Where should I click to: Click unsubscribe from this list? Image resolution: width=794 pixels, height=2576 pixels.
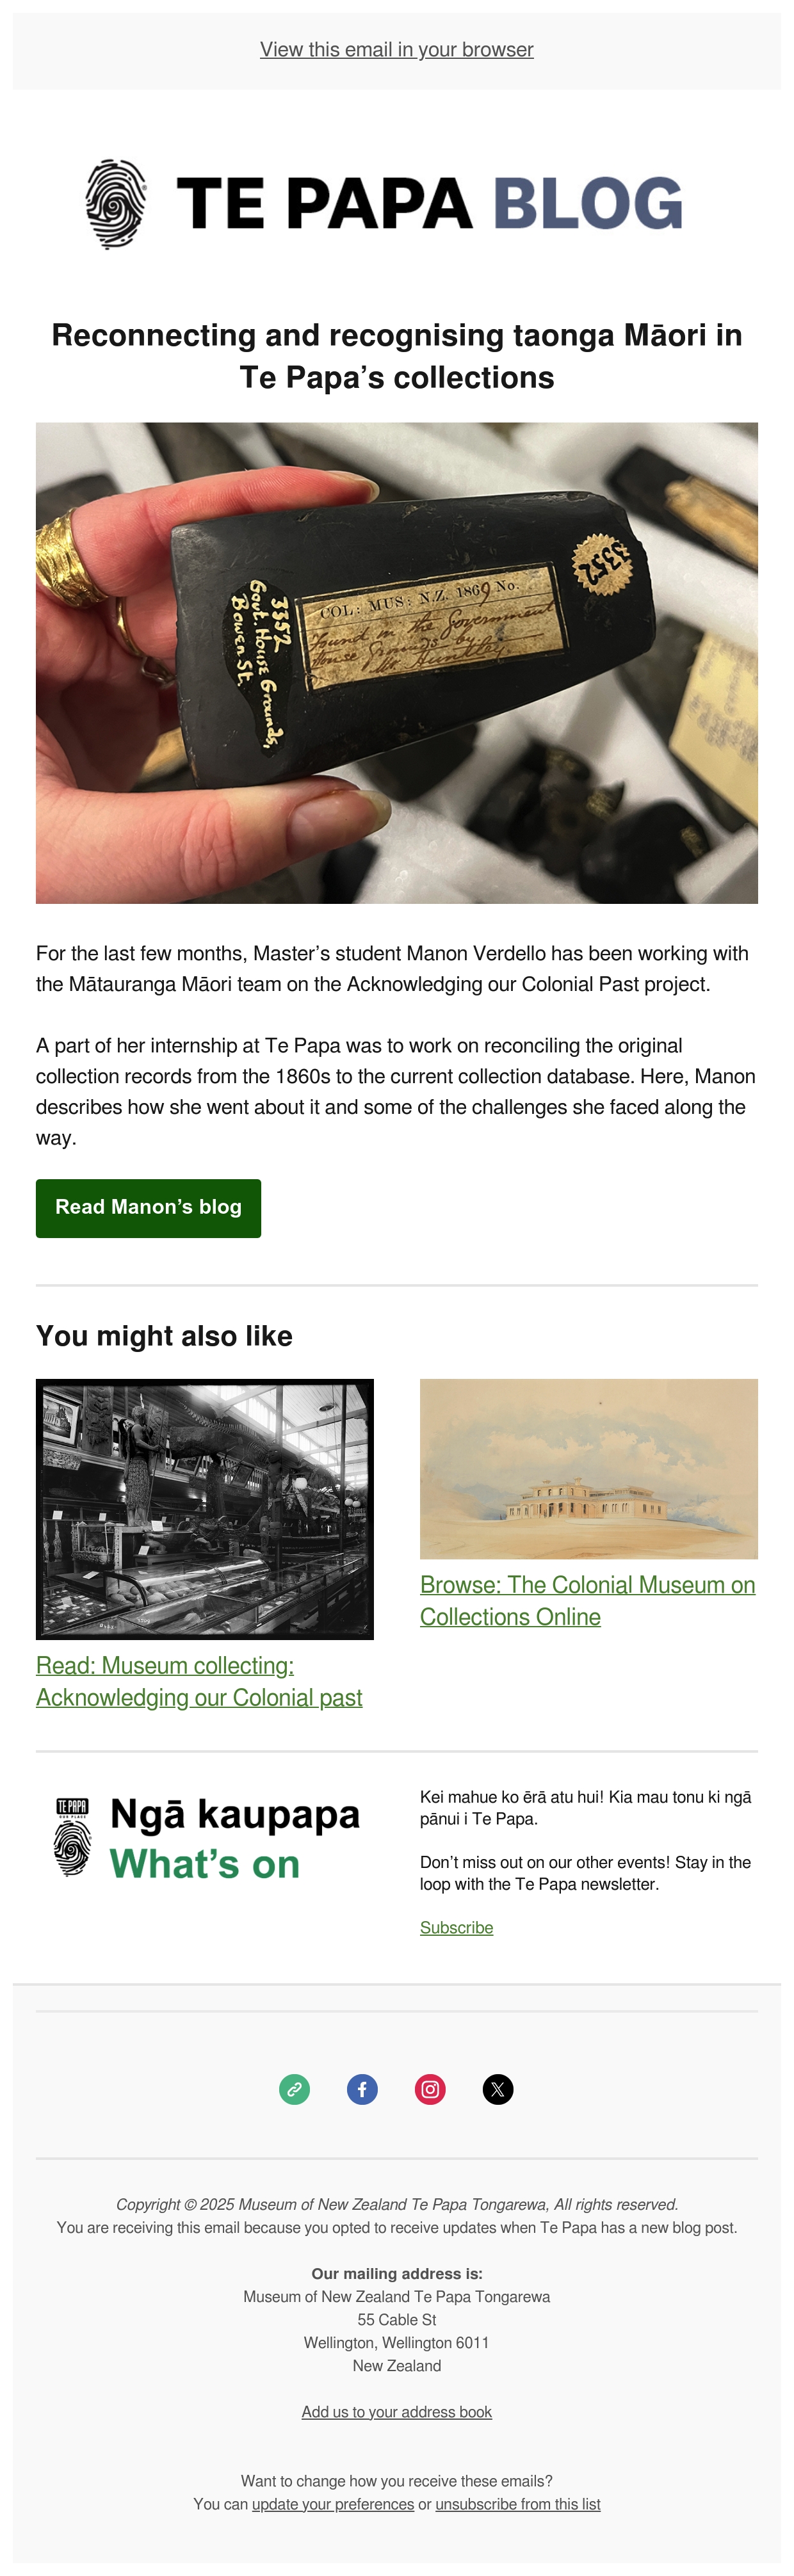click(x=518, y=2504)
